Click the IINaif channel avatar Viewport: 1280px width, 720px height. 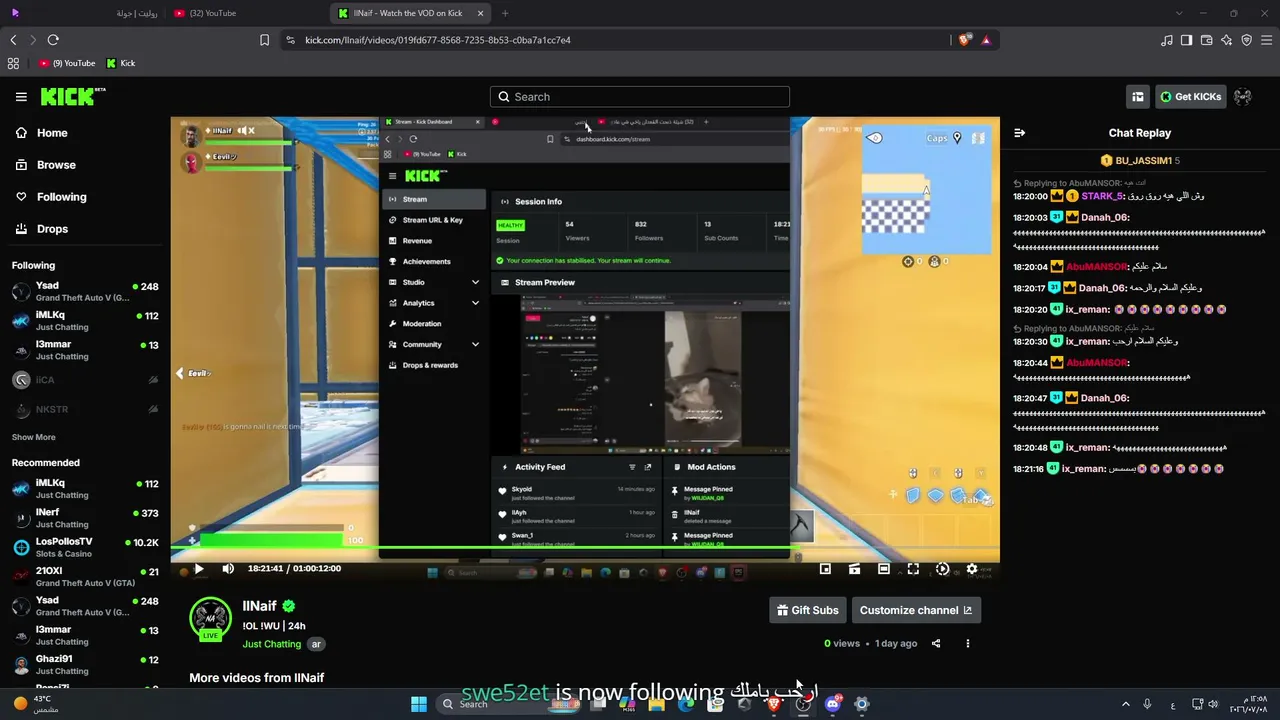tap(210, 619)
